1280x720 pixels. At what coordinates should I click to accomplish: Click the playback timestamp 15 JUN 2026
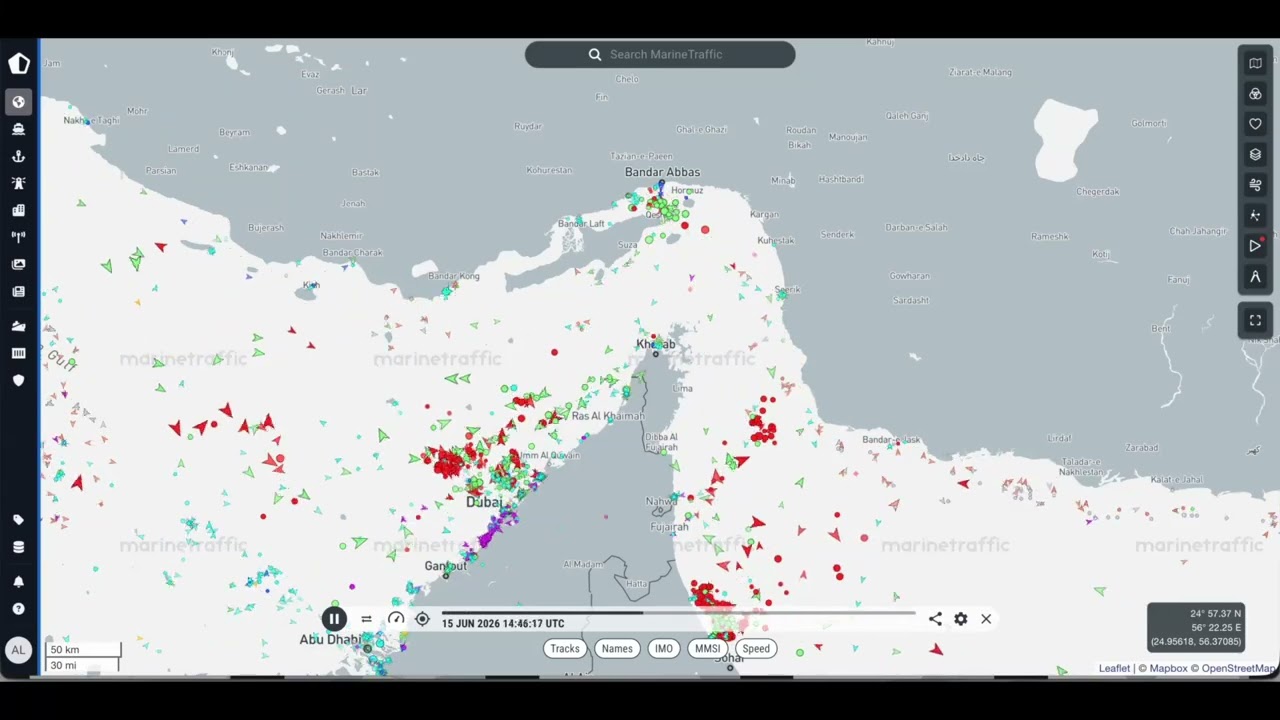pyautogui.click(x=503, y=624)
